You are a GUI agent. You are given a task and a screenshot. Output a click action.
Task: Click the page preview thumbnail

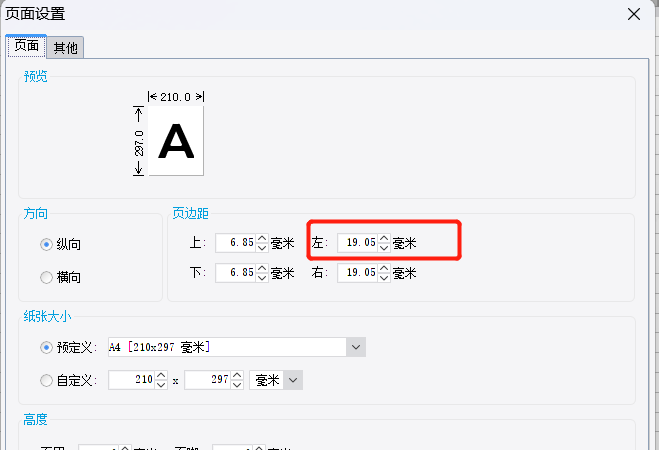pos(176,142)
